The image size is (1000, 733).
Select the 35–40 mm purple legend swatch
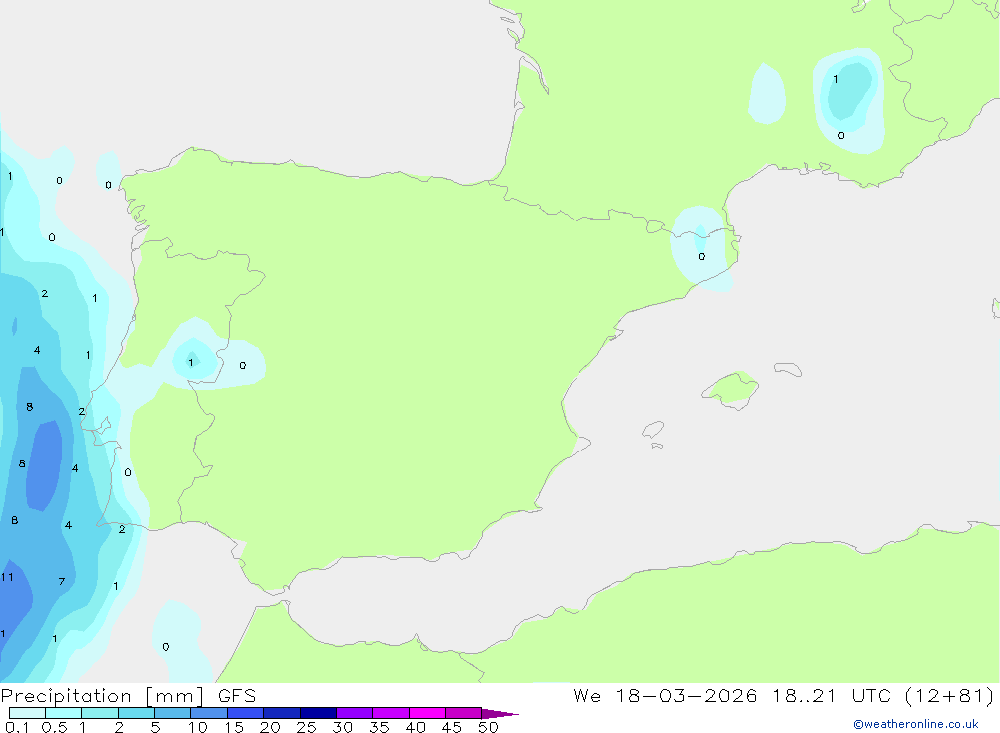pyautogui.click(x=391, y=713)
